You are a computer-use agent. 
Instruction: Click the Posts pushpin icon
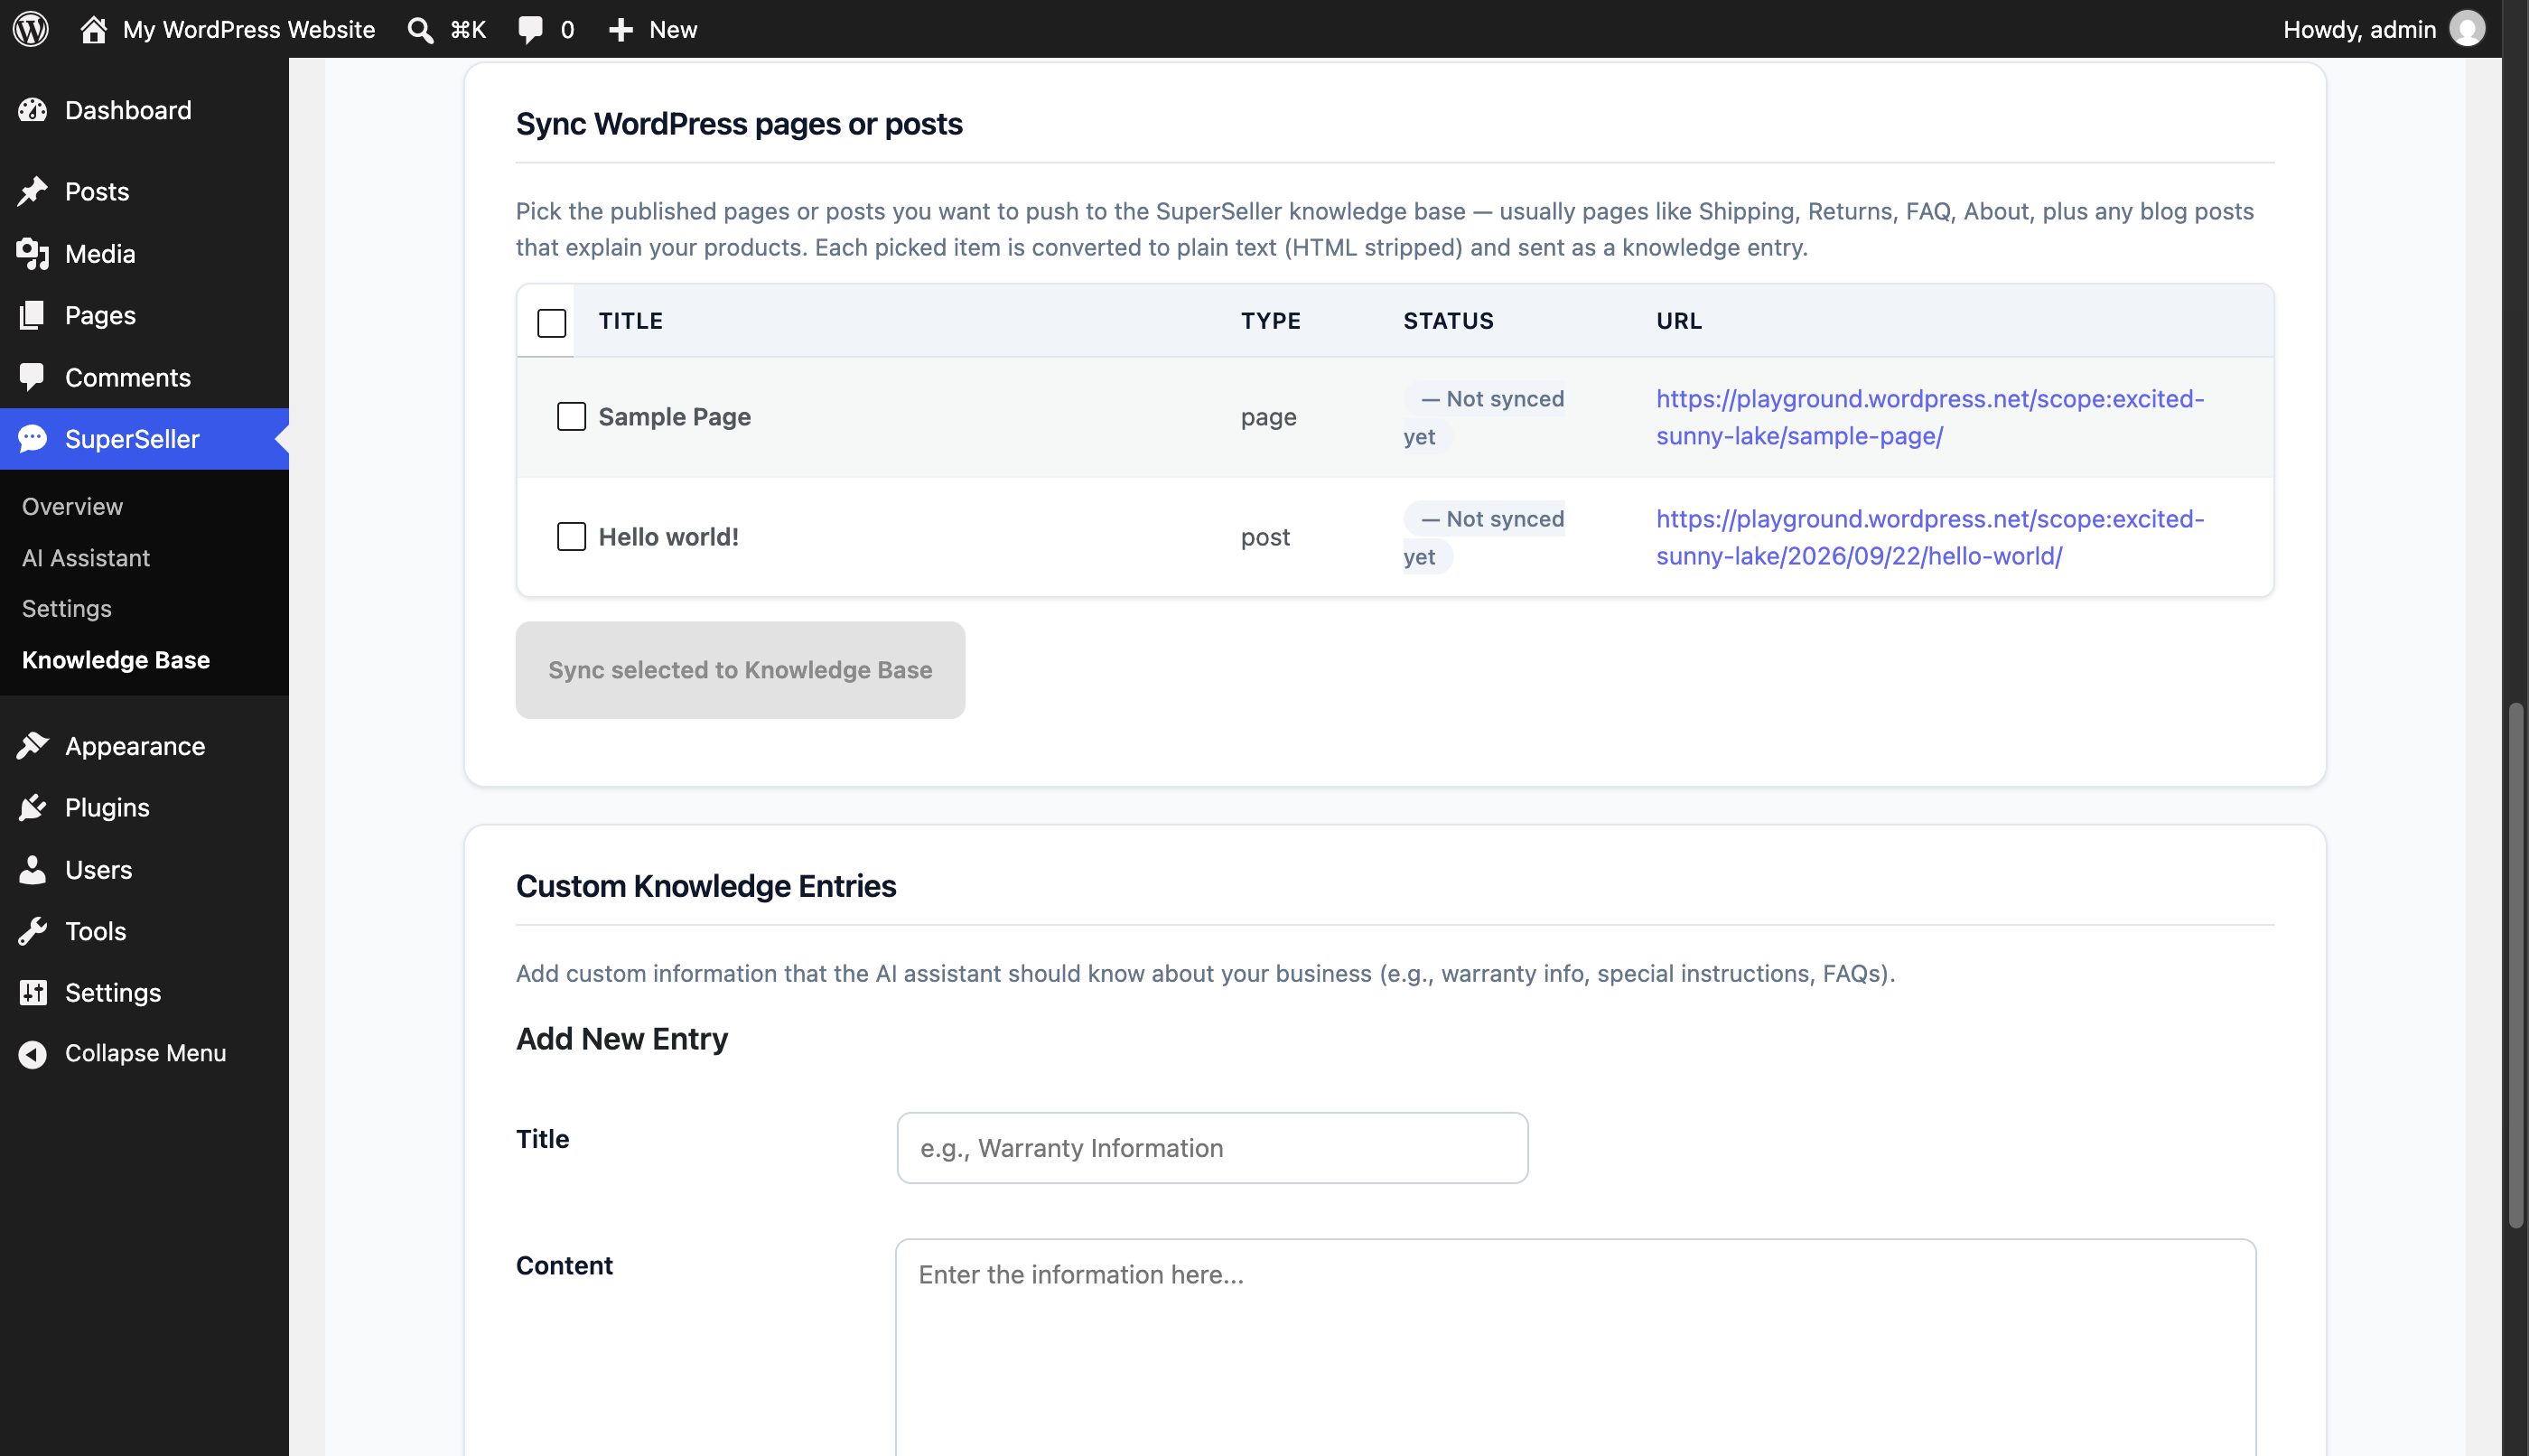click(32, 191)
